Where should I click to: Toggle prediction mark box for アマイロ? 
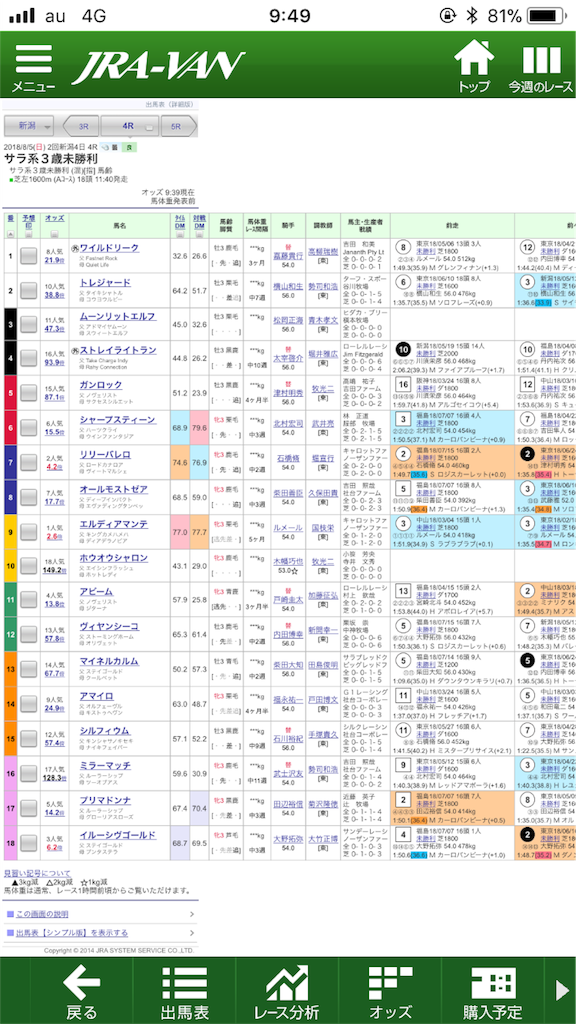pyautogui.click(x=28, y=703)
